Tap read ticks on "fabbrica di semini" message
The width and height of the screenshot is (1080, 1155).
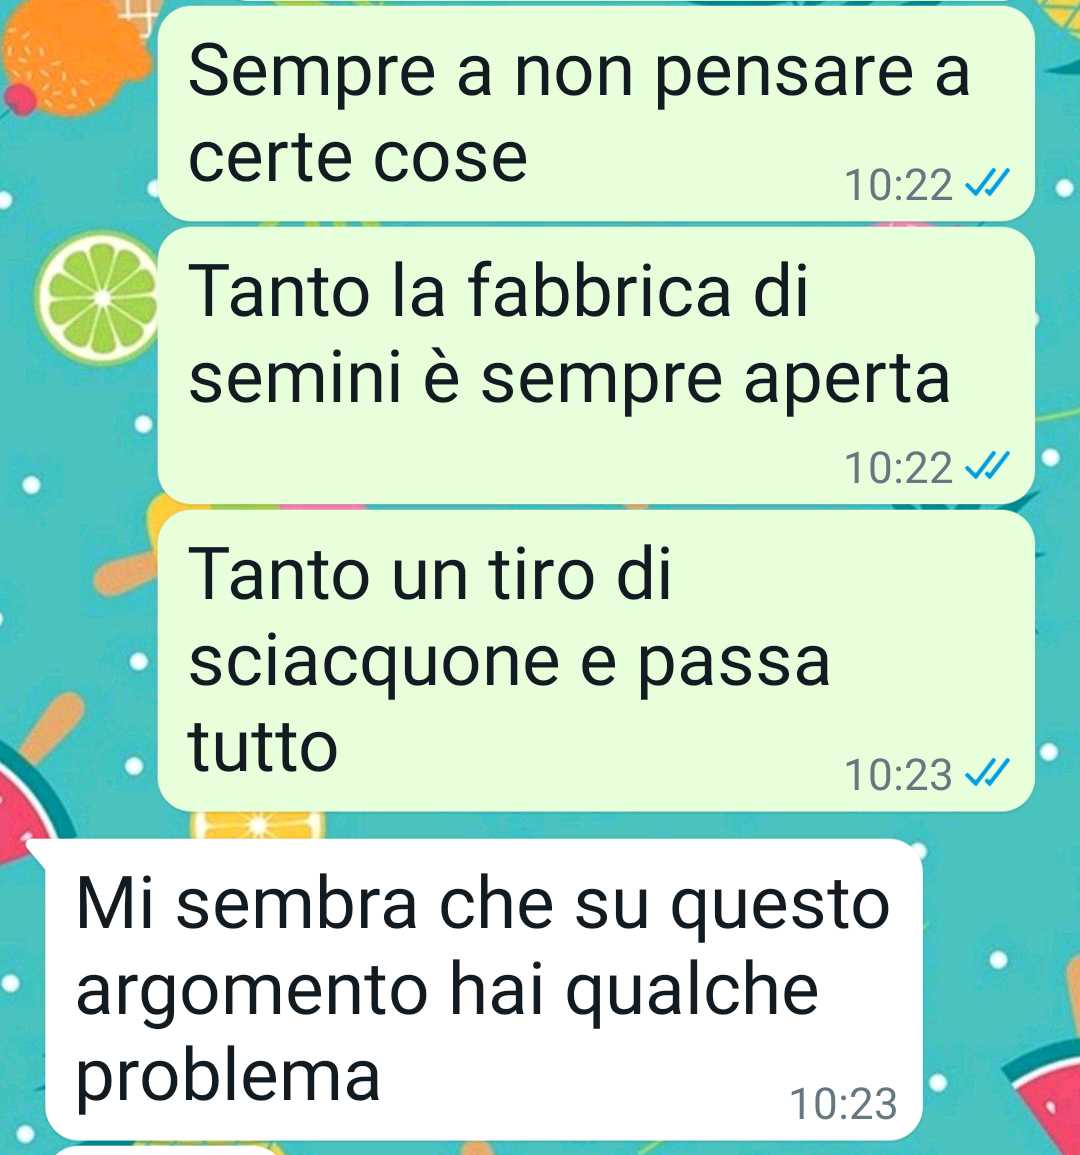pos(987,466)
